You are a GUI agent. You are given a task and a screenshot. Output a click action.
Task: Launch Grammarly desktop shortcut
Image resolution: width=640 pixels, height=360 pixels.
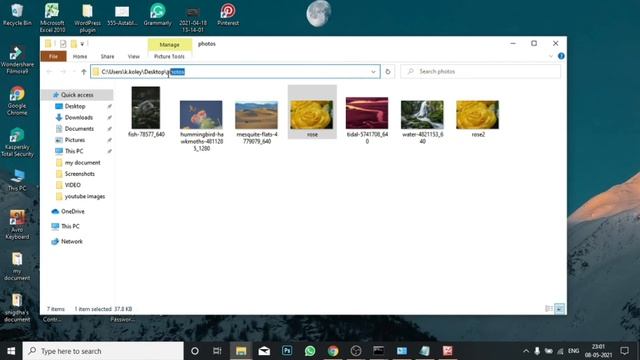pyautogui.click(x=158, y=15)
